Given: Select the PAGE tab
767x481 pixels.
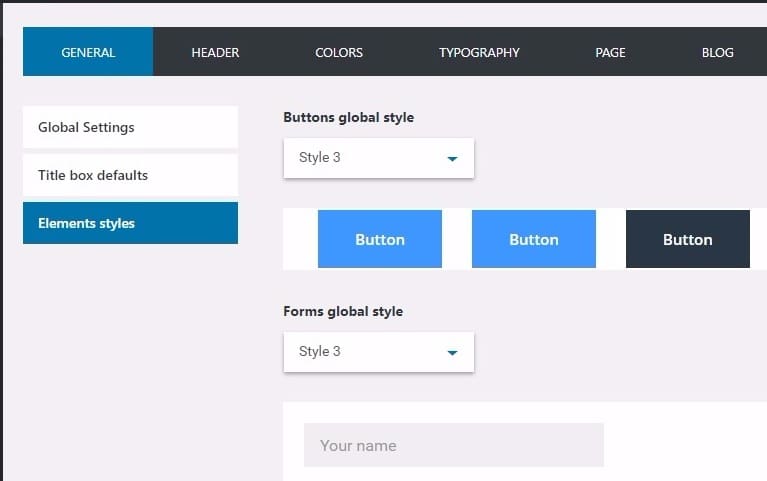Looking at the screenshot, I should point(610,52).
